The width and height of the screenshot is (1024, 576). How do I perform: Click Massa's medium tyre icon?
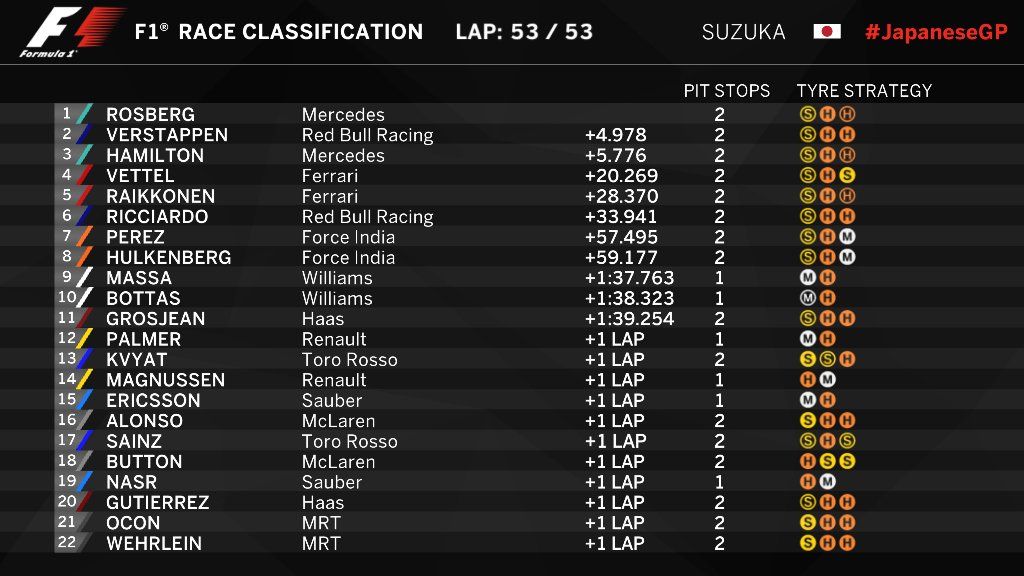[x=807, y=278]
